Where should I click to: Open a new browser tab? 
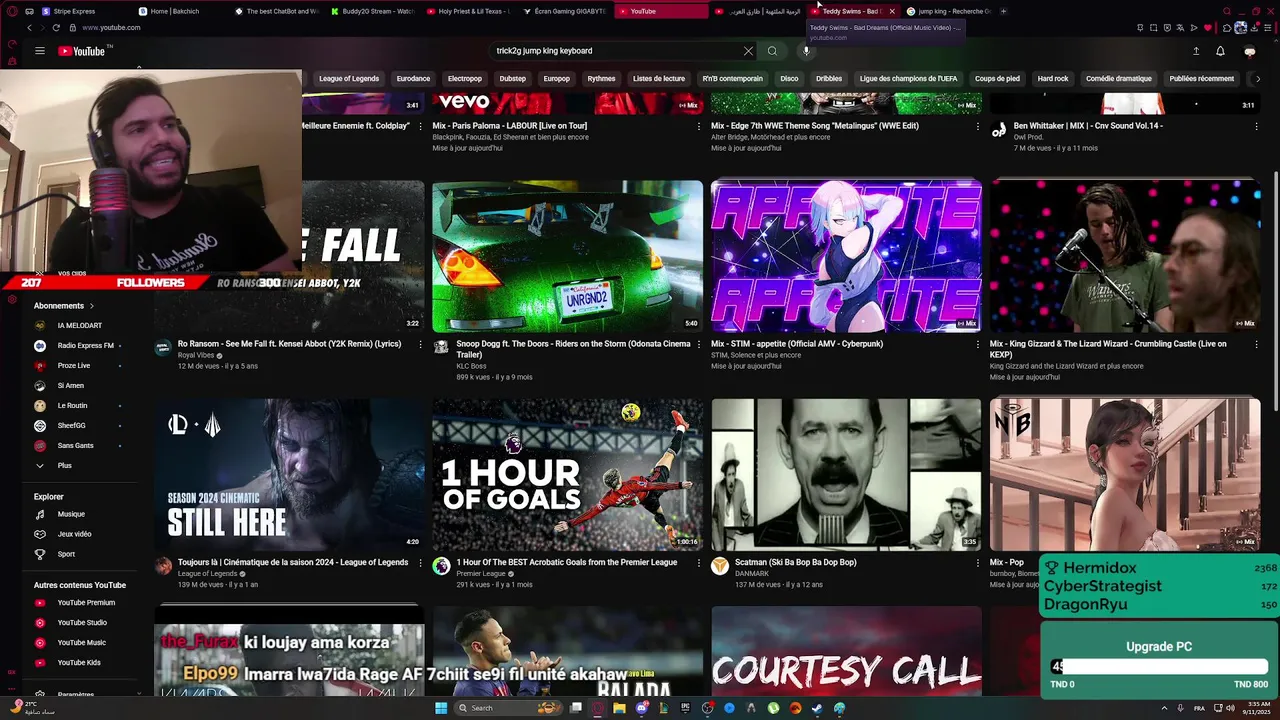tap(1003, 11)
